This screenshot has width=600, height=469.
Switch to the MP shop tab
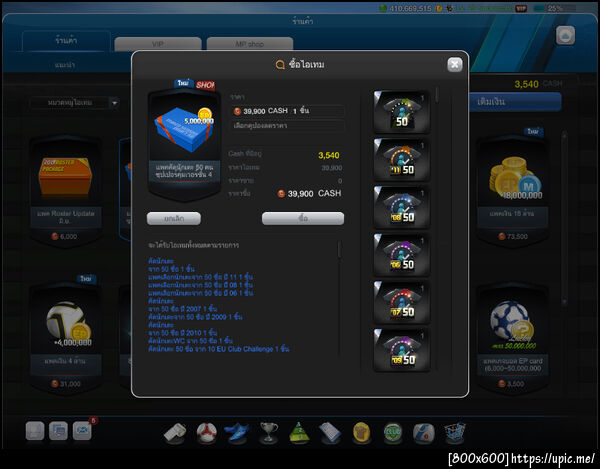coord(250,44)
